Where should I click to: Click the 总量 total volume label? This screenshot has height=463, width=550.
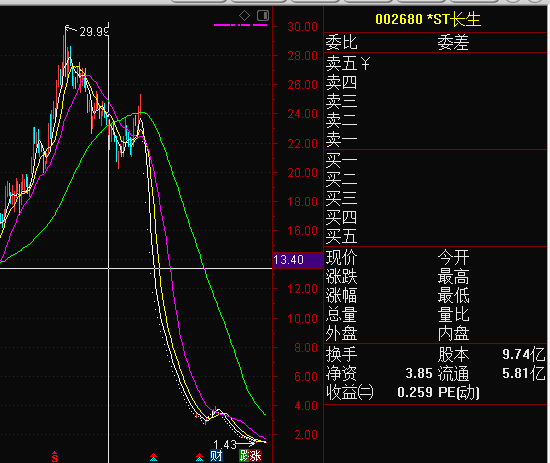point(341,315)
